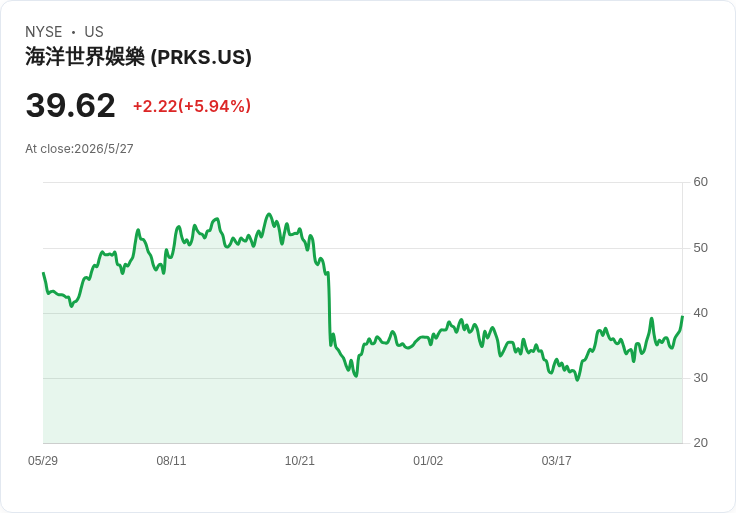Click the At close:2026/5/27 timestamp
The image size is (736, 513).
[79, 149]
